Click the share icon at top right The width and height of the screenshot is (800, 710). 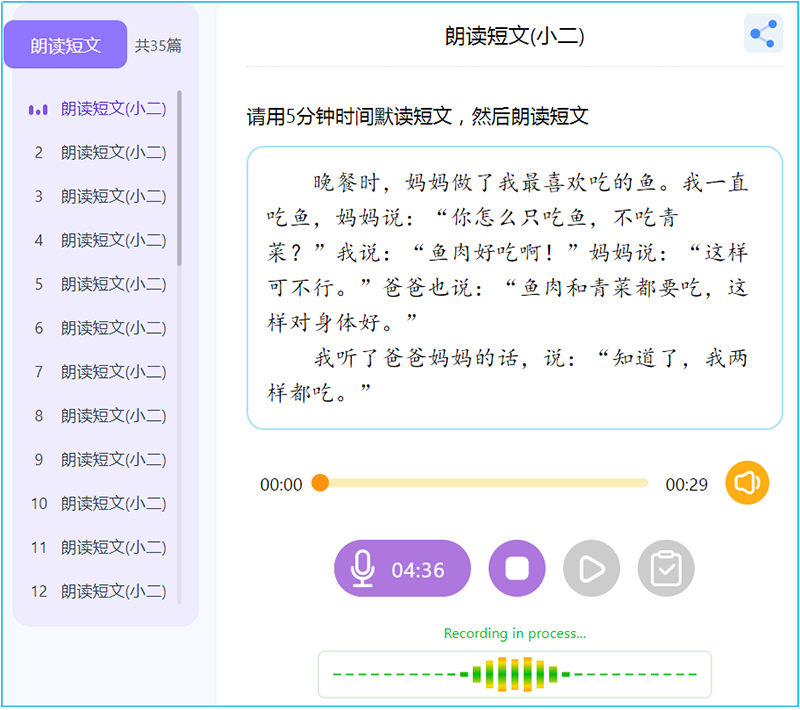tap(763, 34)
